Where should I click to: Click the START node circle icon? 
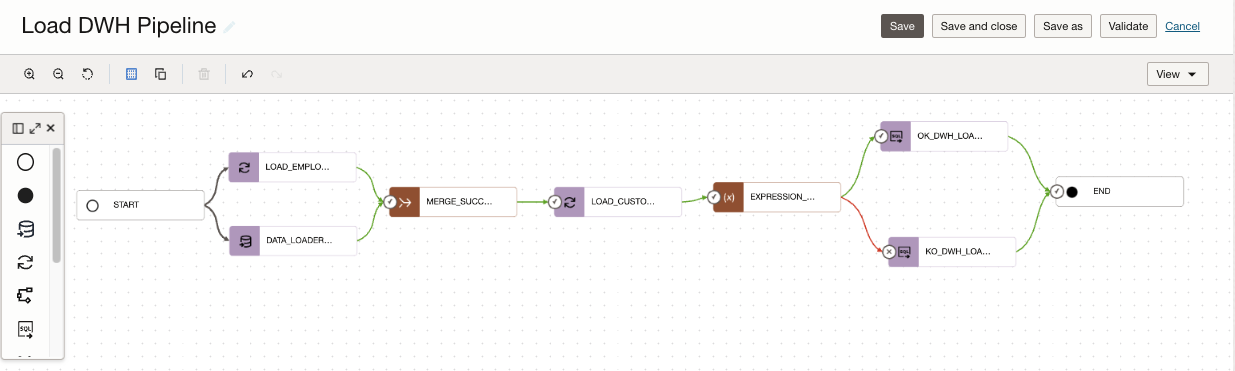(x=93, y=205)
